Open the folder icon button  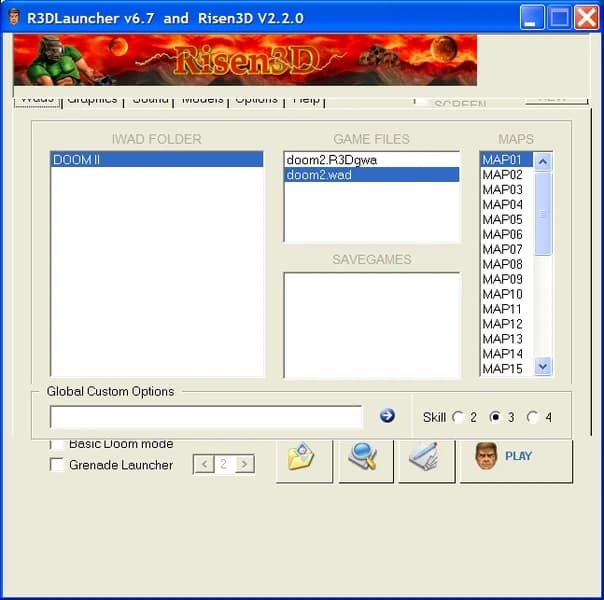304,461
